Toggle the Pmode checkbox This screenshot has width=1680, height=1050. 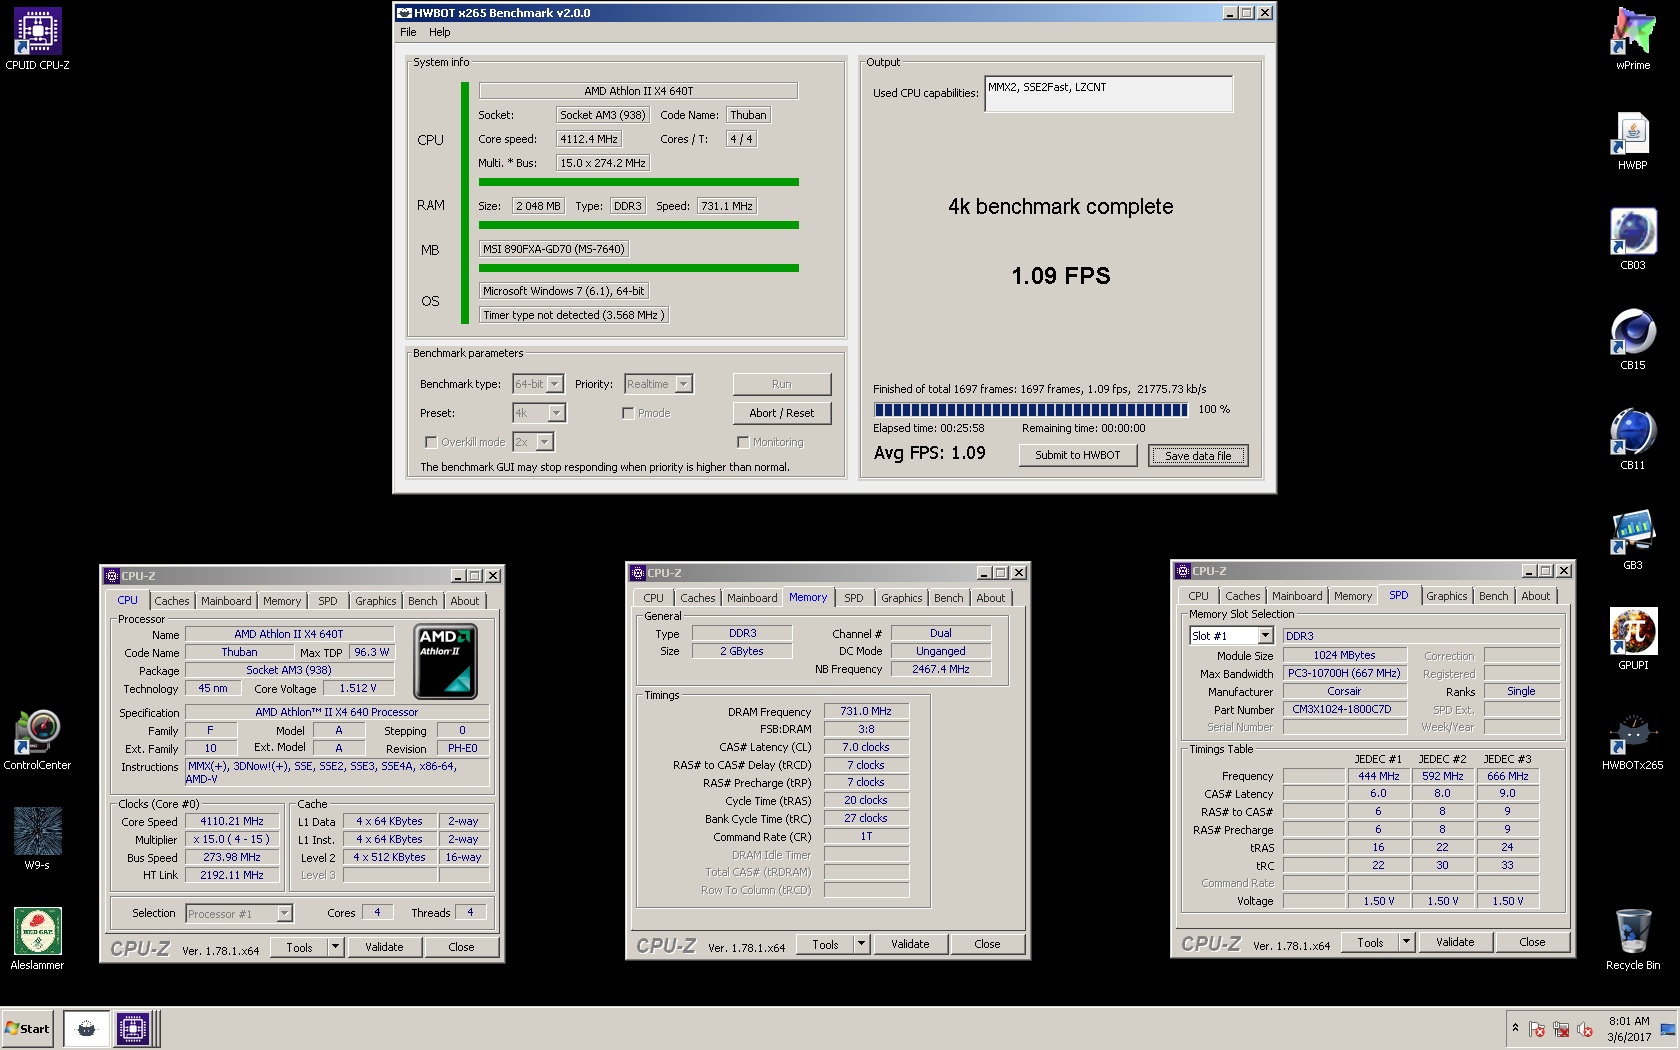(628, 413)
